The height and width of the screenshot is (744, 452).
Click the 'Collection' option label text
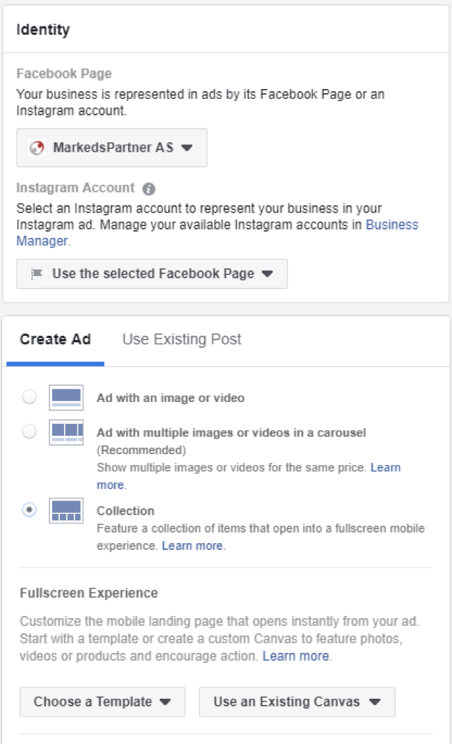pos(126,511)
